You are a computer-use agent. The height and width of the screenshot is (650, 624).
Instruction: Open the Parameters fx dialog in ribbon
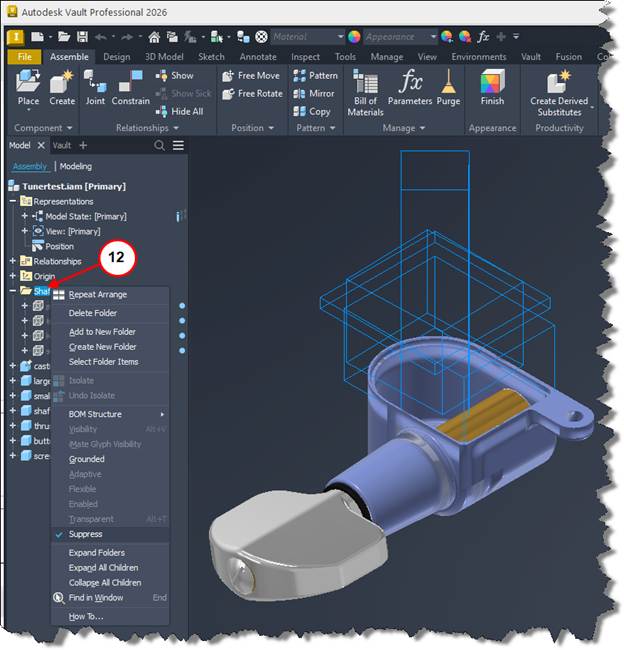pyautogui.click(x=410, y=88)
